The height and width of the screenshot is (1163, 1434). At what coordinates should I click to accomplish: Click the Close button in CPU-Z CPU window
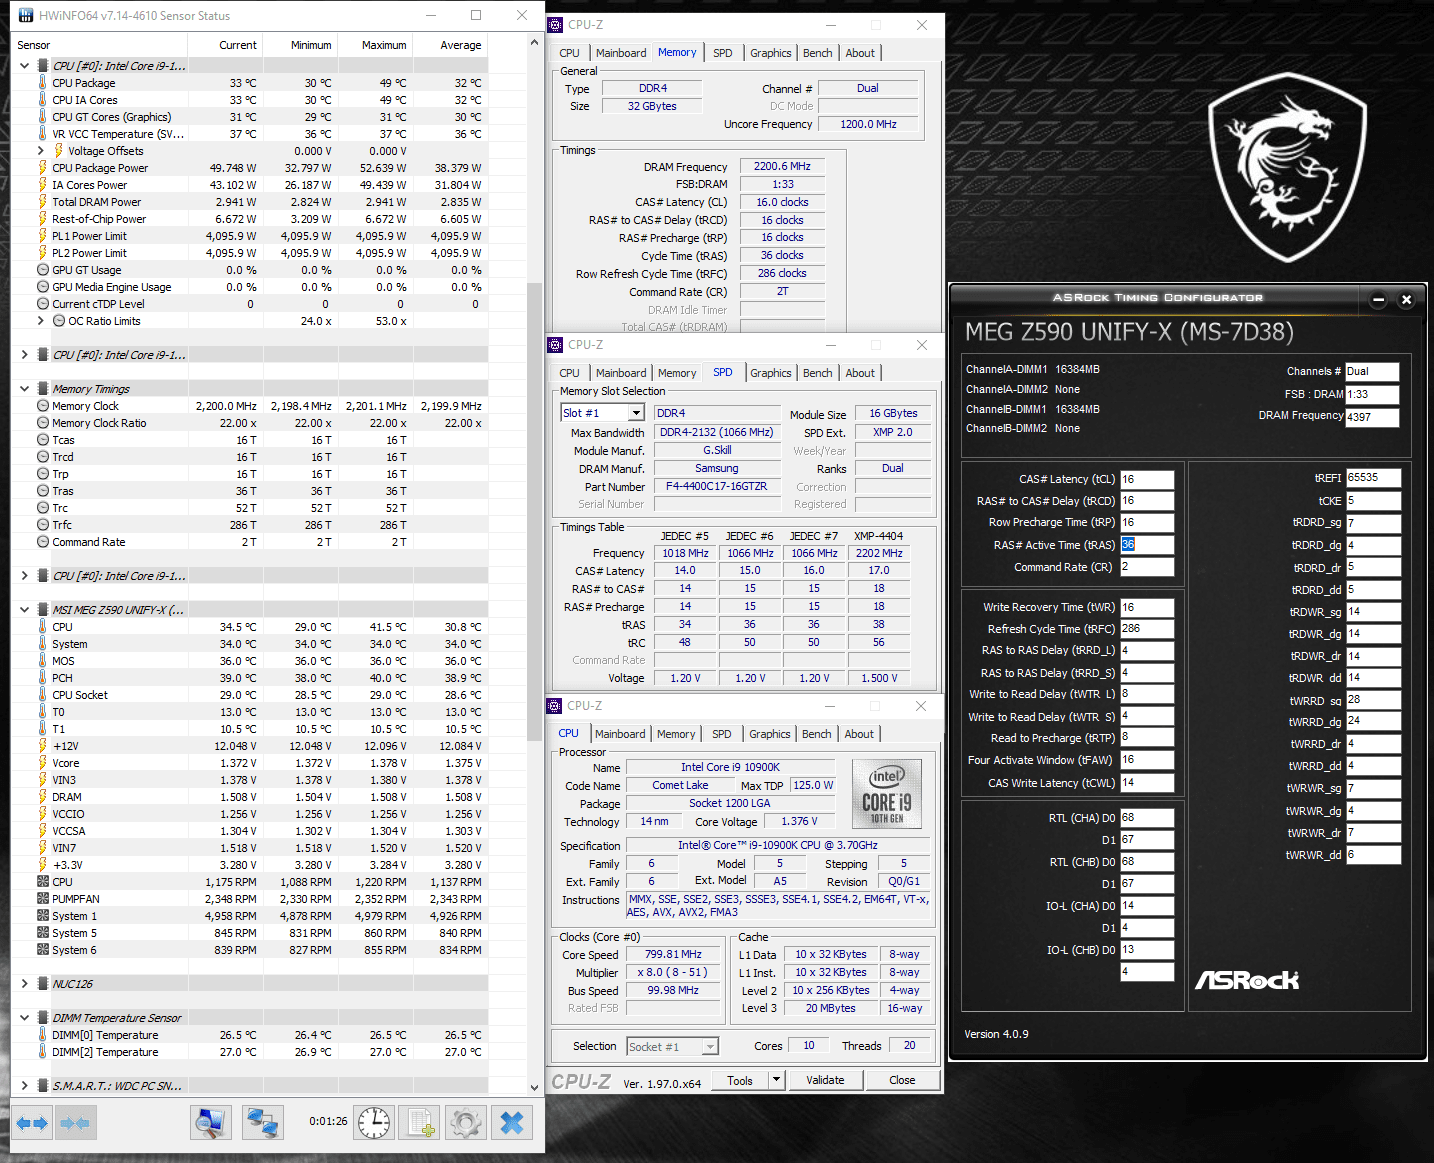coord(902,1080)
